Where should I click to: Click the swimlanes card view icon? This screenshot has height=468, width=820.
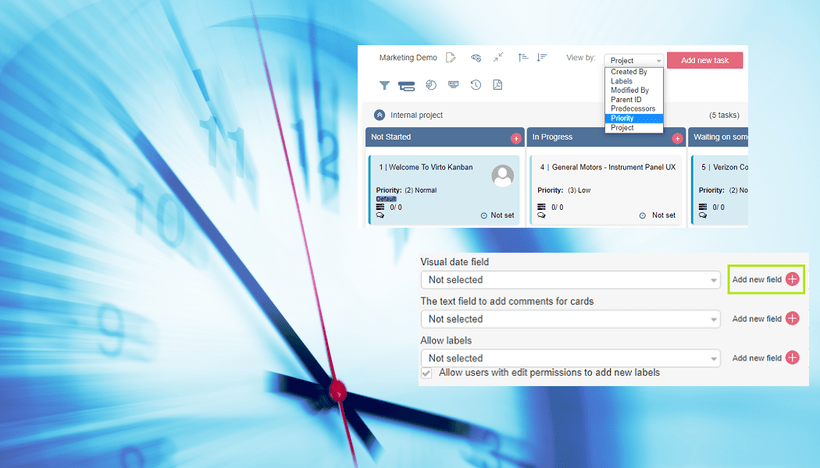(406, 86)
